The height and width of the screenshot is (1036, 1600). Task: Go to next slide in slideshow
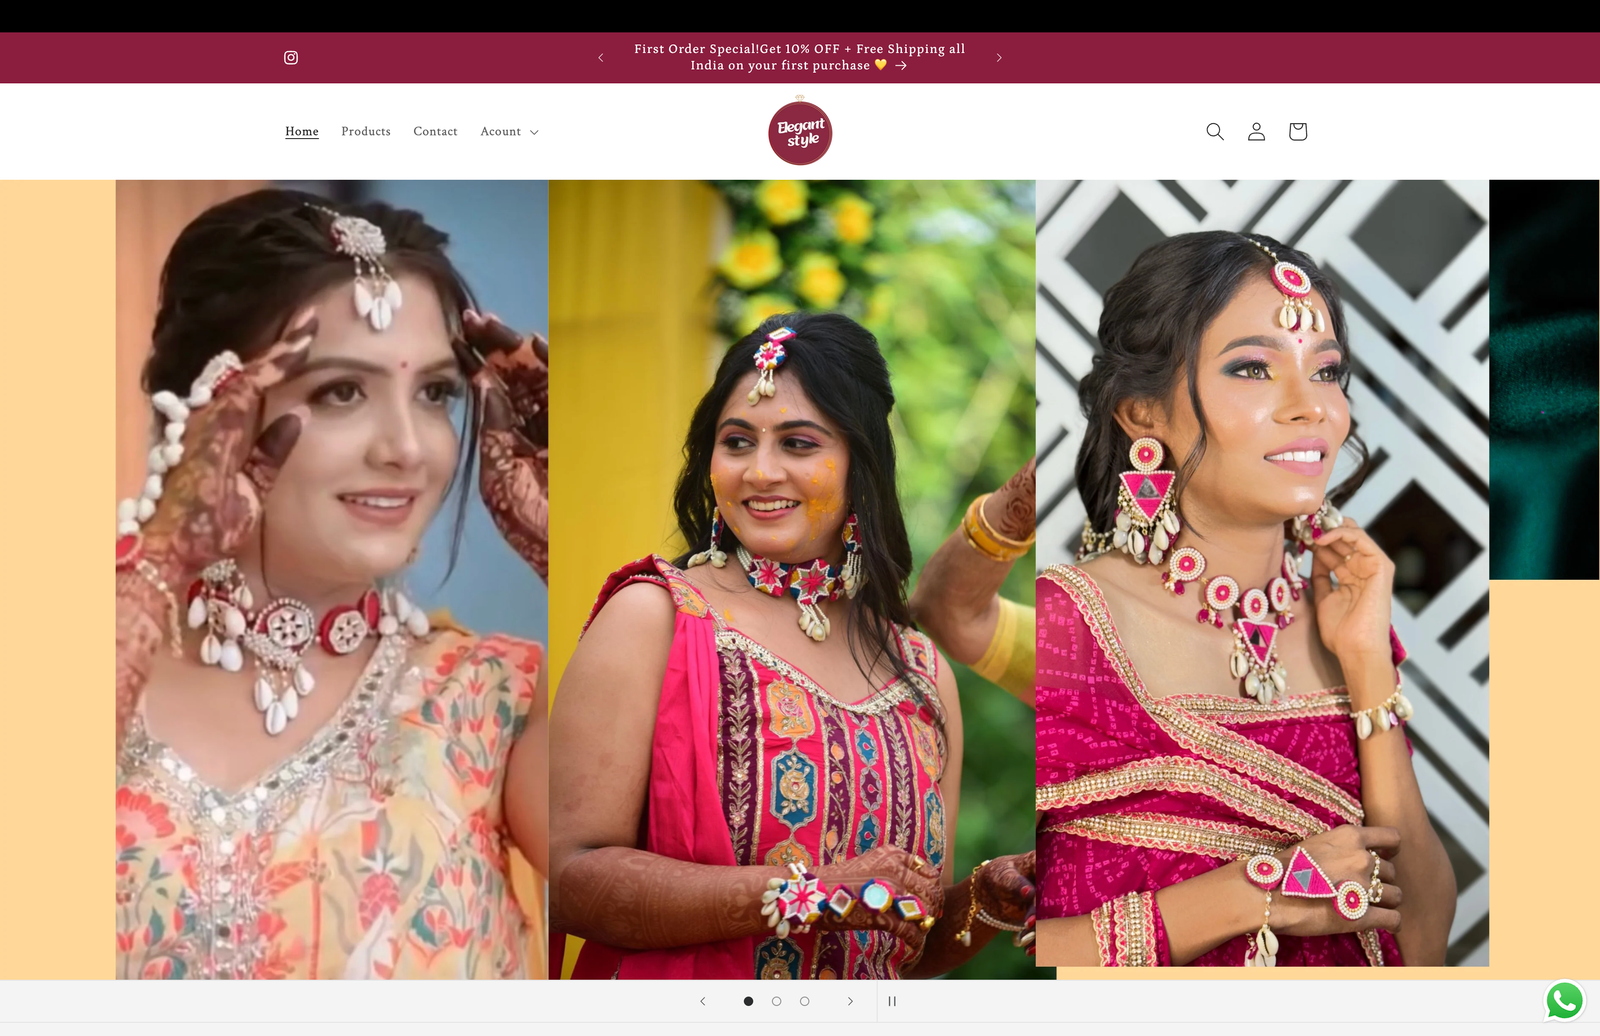click(851, 1001)
